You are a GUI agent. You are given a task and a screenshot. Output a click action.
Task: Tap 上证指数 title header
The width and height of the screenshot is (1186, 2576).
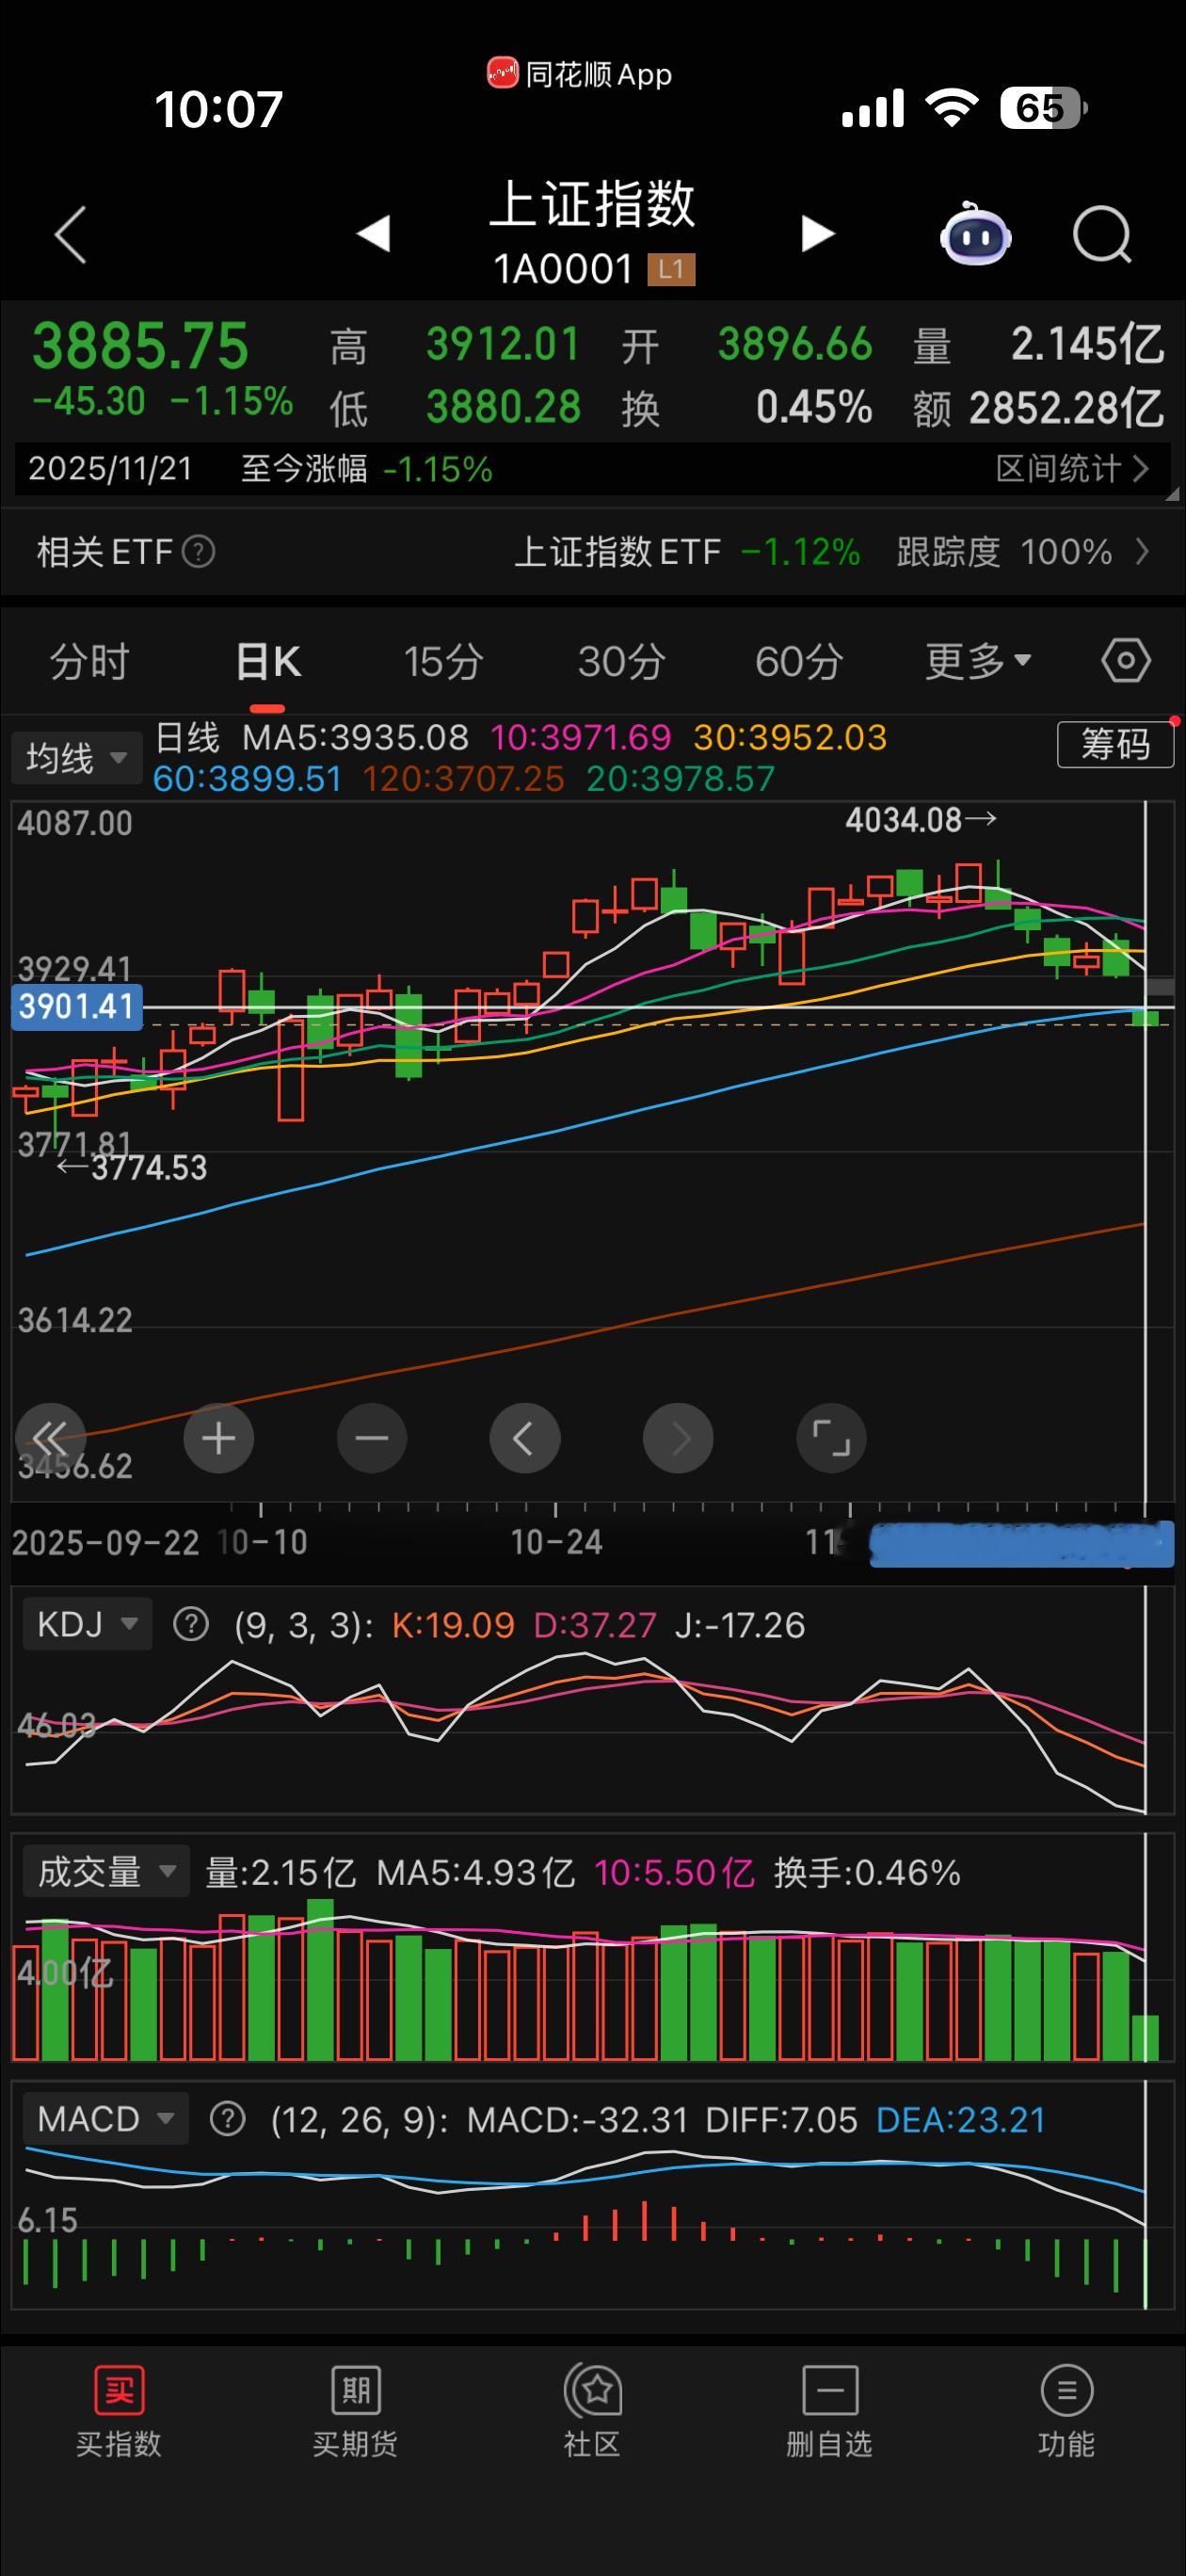tap(592, 204)
